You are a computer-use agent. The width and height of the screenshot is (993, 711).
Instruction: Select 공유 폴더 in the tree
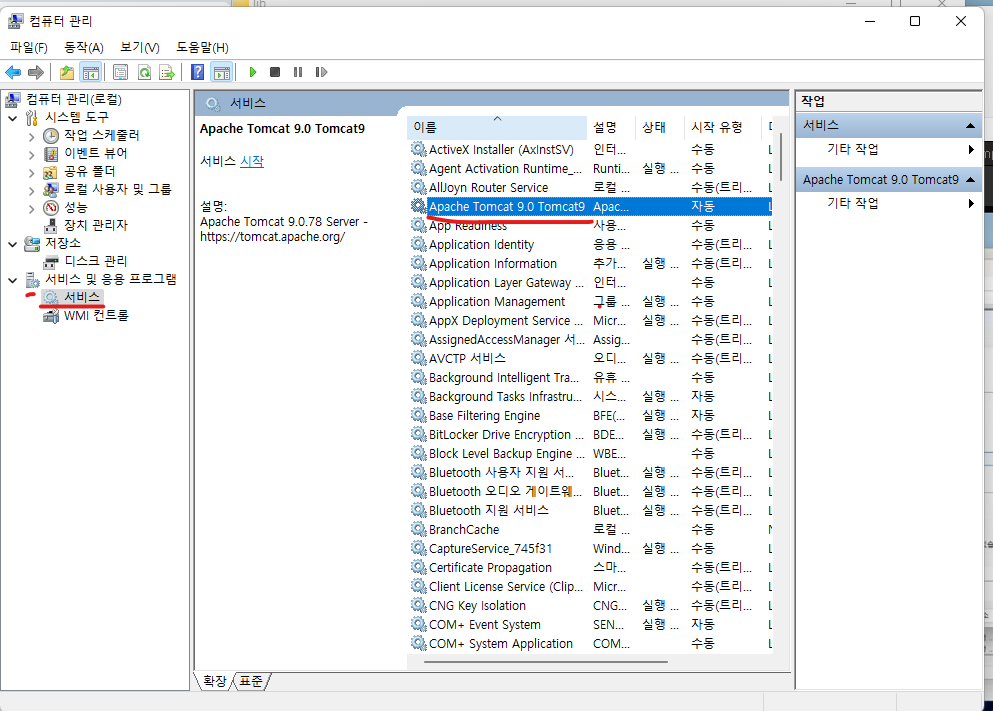(x=89, y=172)
